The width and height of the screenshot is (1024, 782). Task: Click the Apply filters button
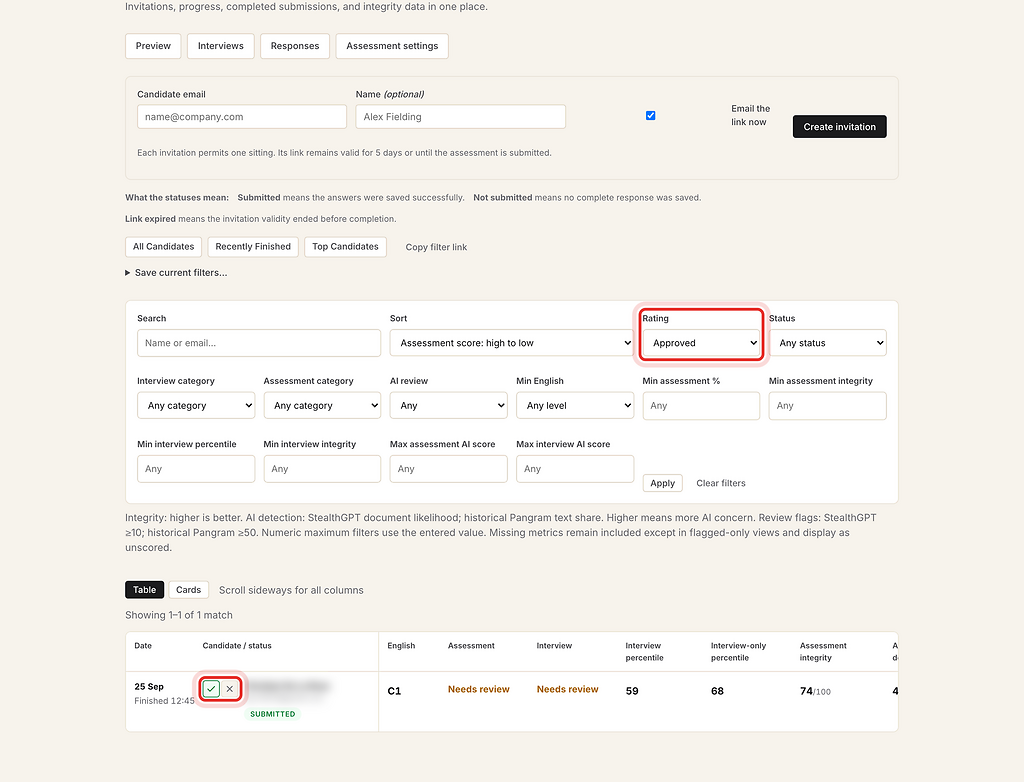tap(662, 483)
